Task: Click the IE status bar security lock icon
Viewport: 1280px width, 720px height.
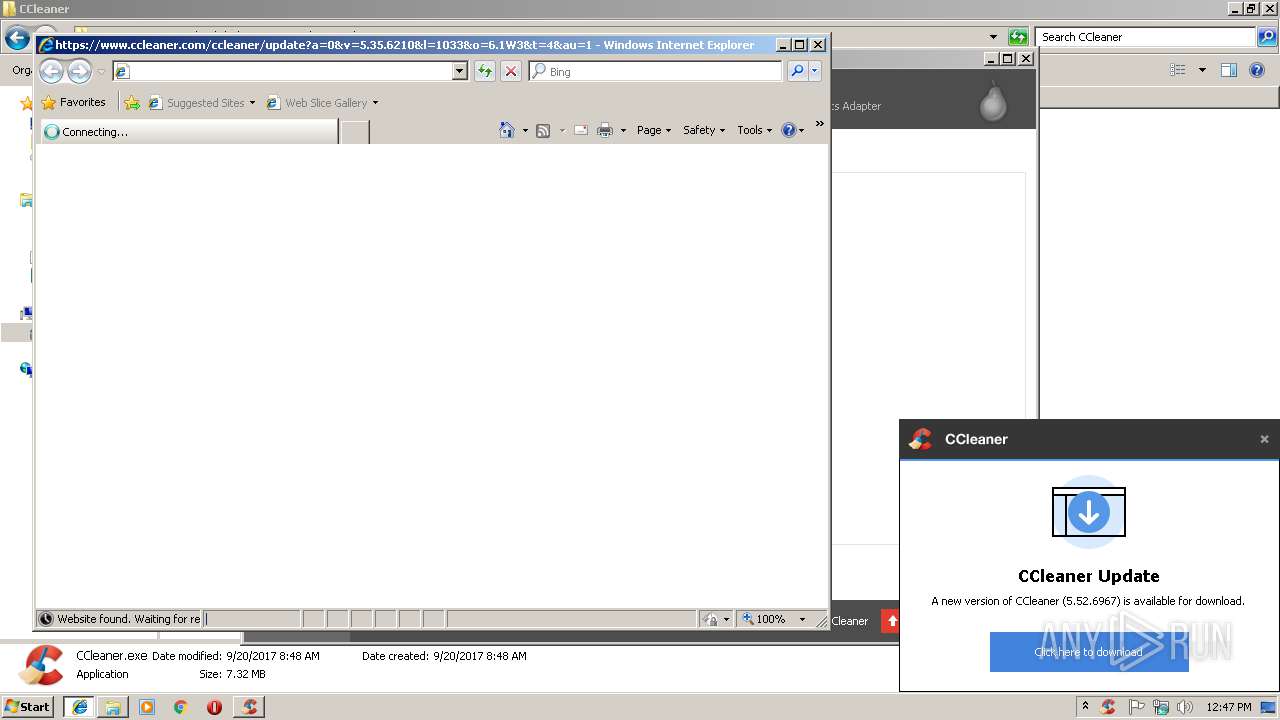Action: pos(710,619)
